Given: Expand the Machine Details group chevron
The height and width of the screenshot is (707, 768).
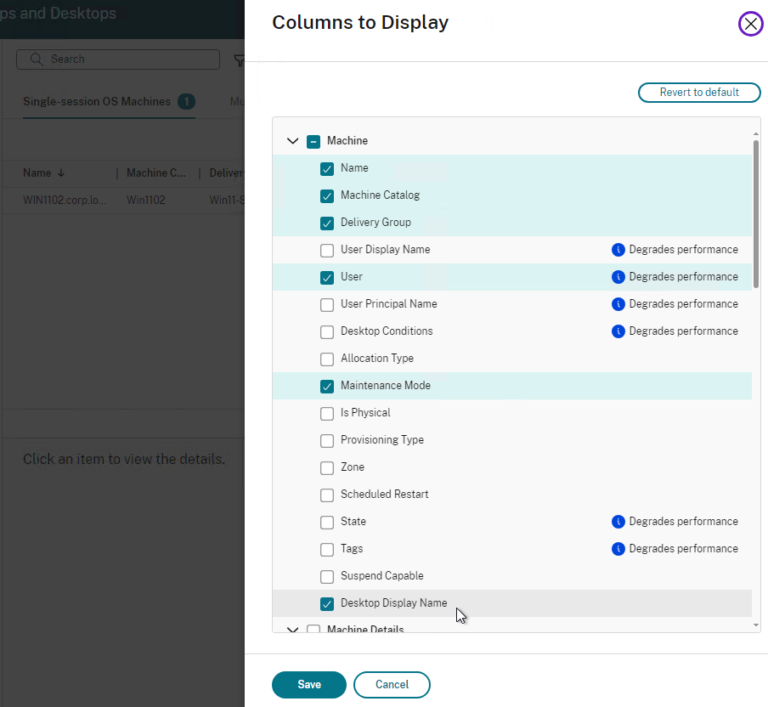Looking at the screenshot, I should click(293, 630).
